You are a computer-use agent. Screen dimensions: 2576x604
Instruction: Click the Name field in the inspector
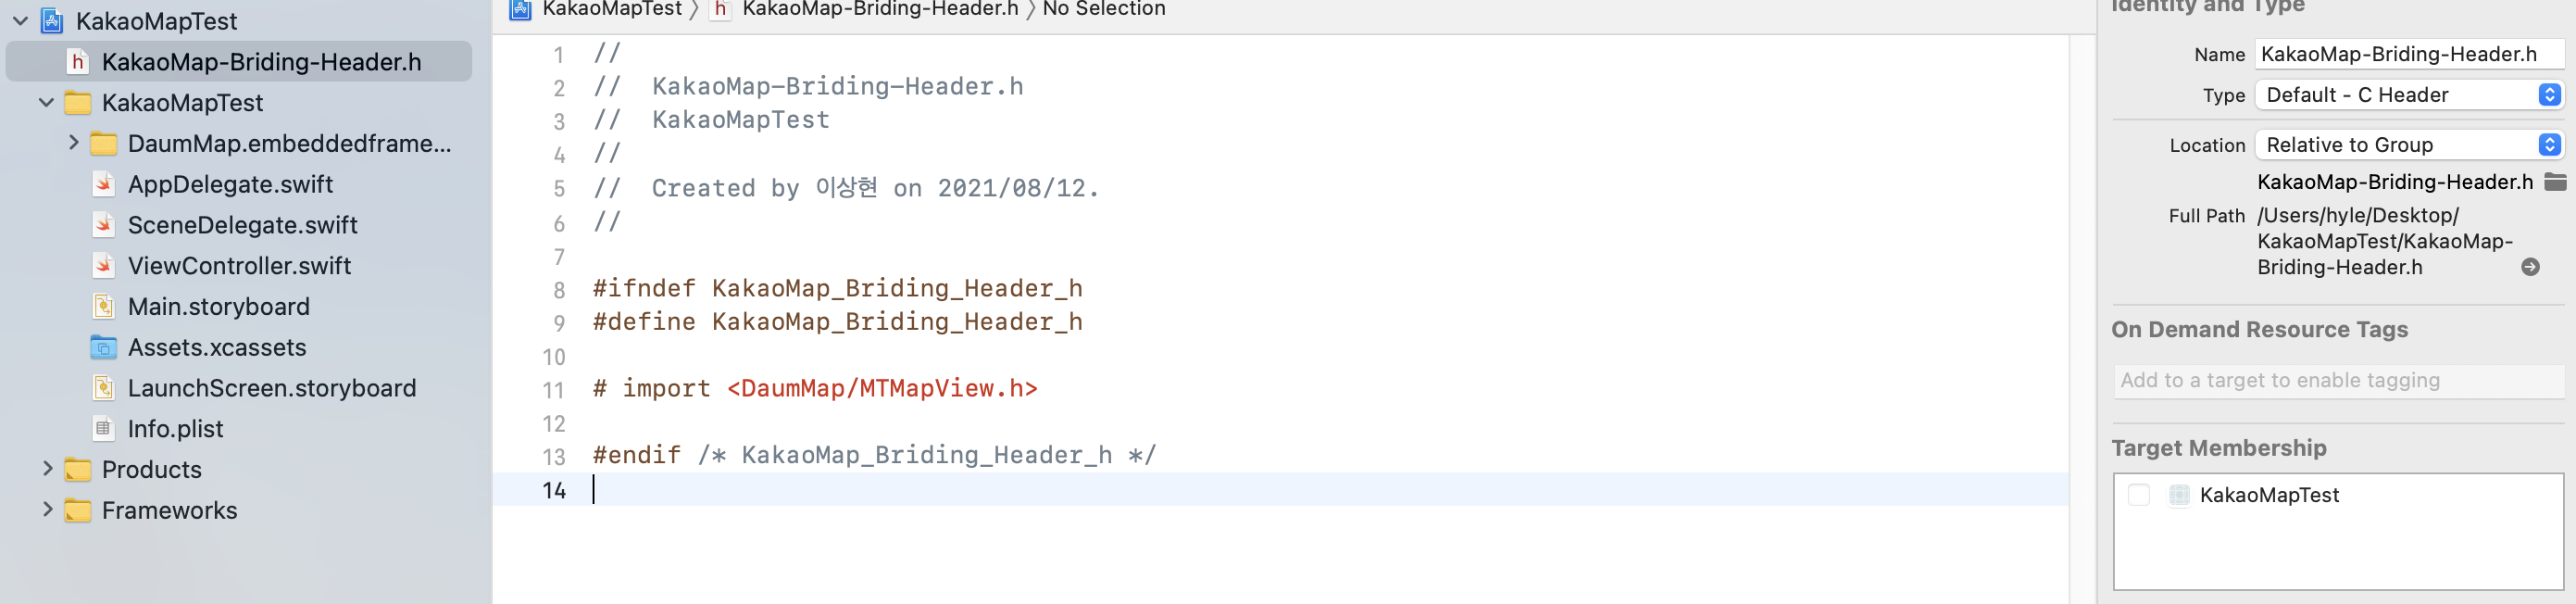[2410, 54]
